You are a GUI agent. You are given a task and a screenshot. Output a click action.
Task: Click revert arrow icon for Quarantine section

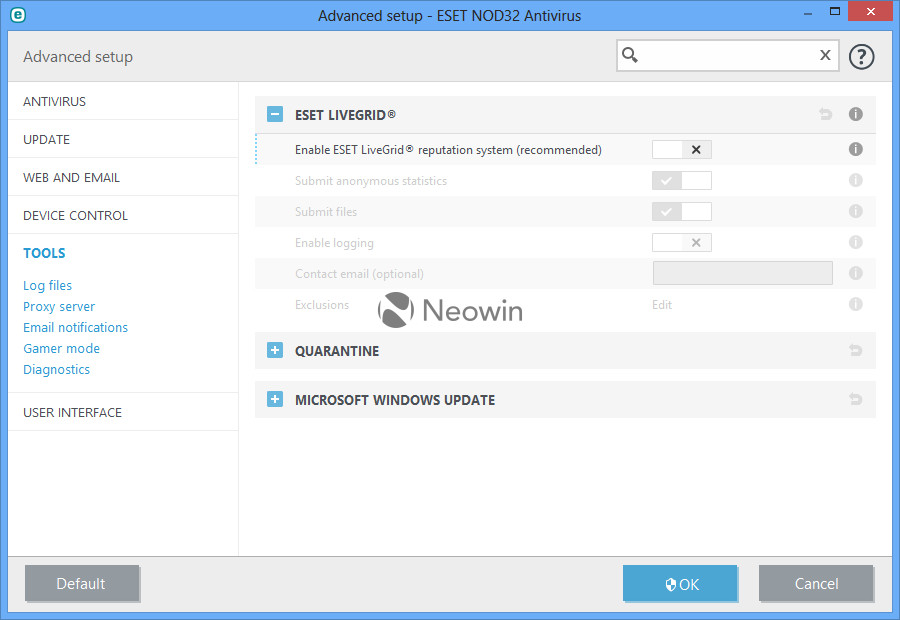[x=855, y=350]
